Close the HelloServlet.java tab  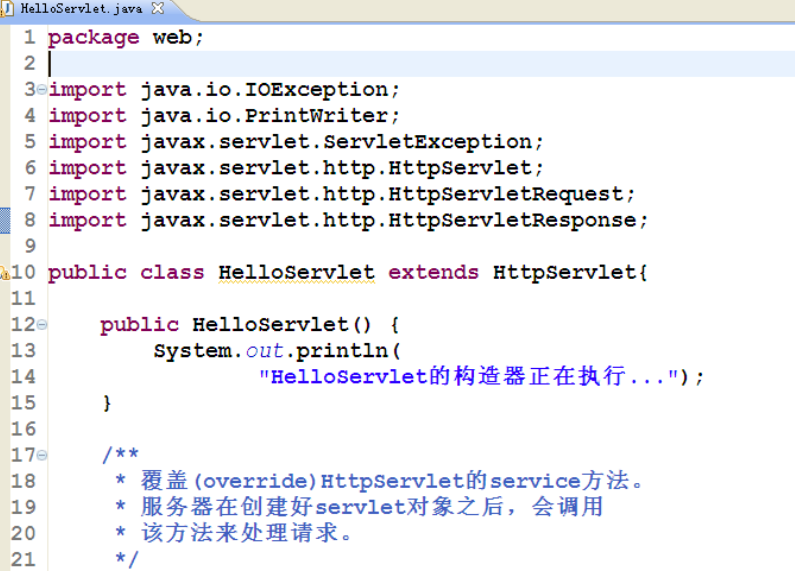(158, 8)
